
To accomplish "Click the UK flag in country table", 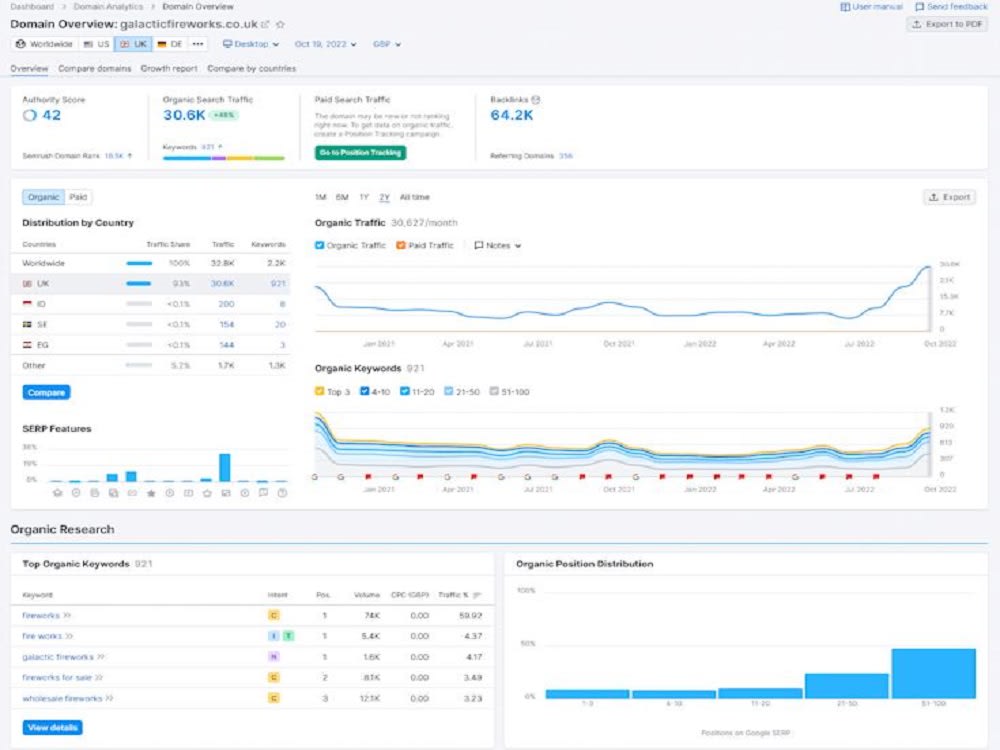I will click(27, 284).
